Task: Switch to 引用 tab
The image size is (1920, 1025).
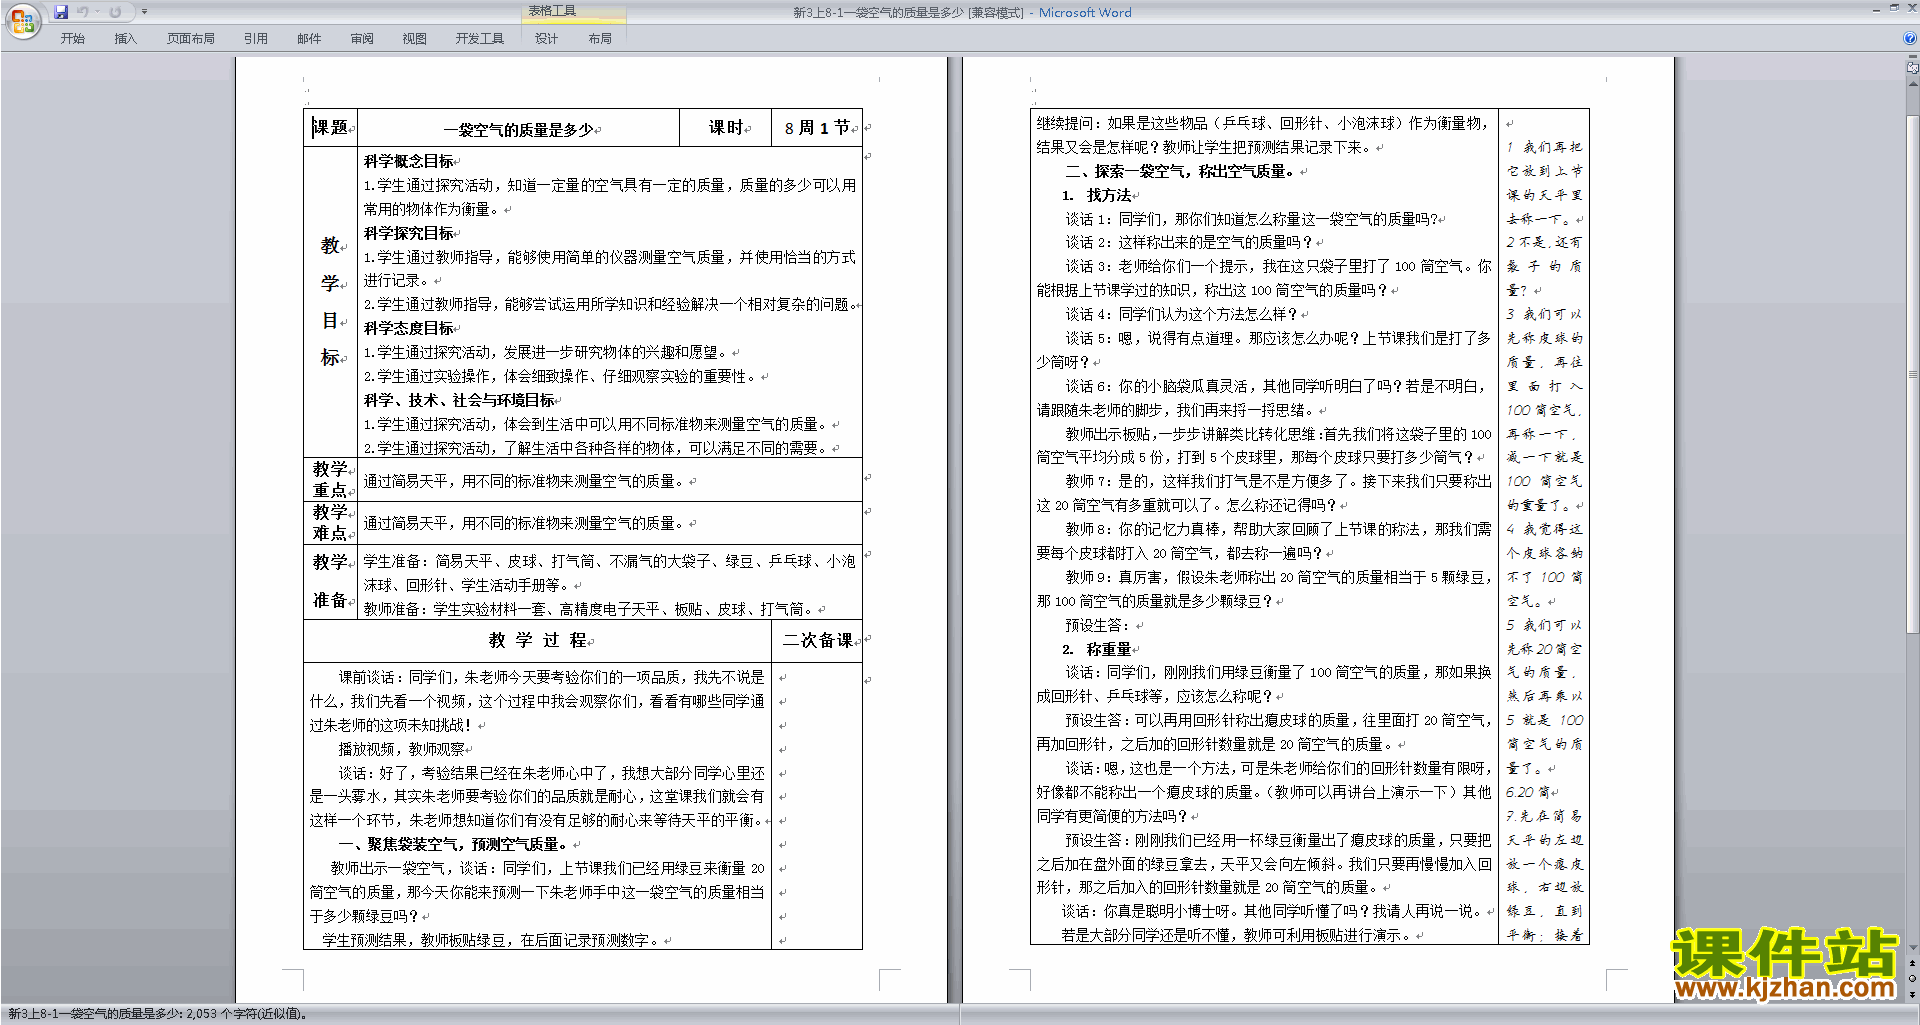Action: (256, 38)
